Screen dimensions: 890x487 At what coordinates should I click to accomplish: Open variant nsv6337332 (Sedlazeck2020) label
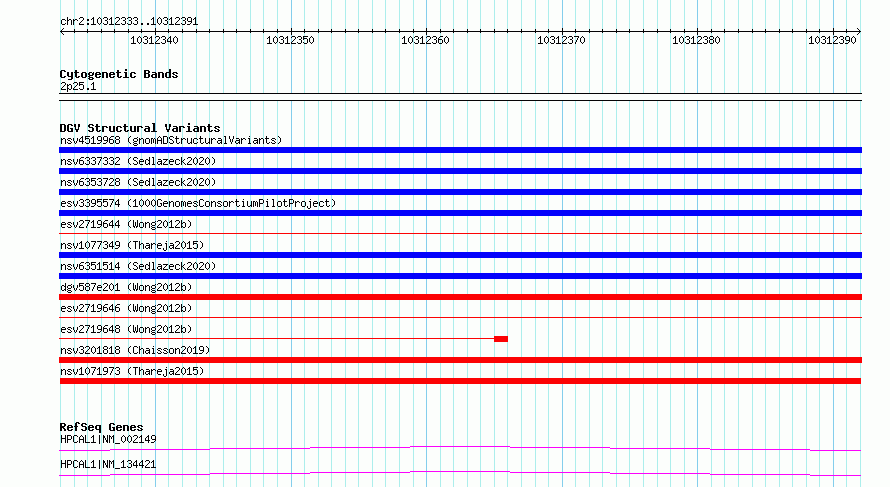tap(138, 161)
